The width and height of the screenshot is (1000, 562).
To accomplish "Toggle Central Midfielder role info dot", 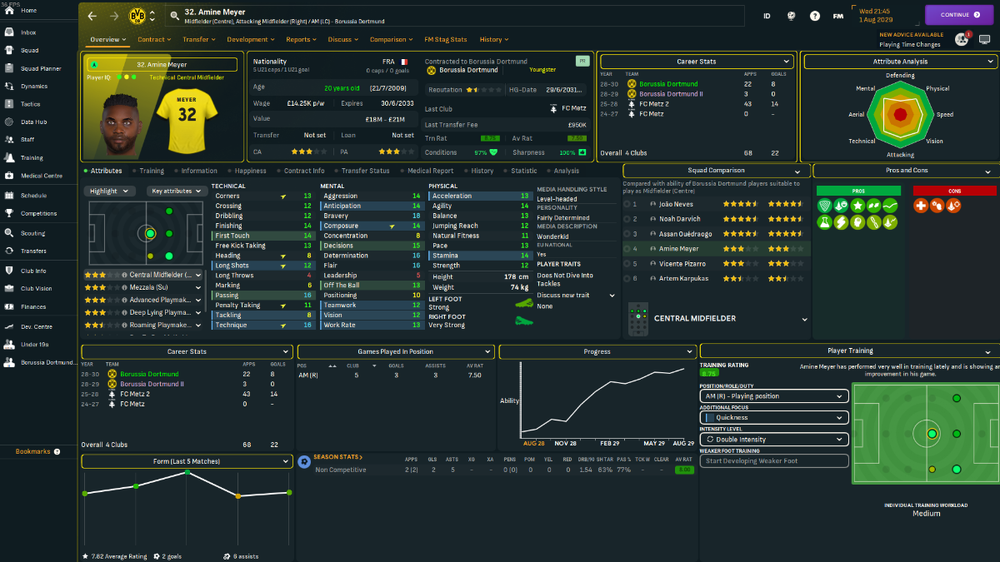I will click(x=124, y=275).
